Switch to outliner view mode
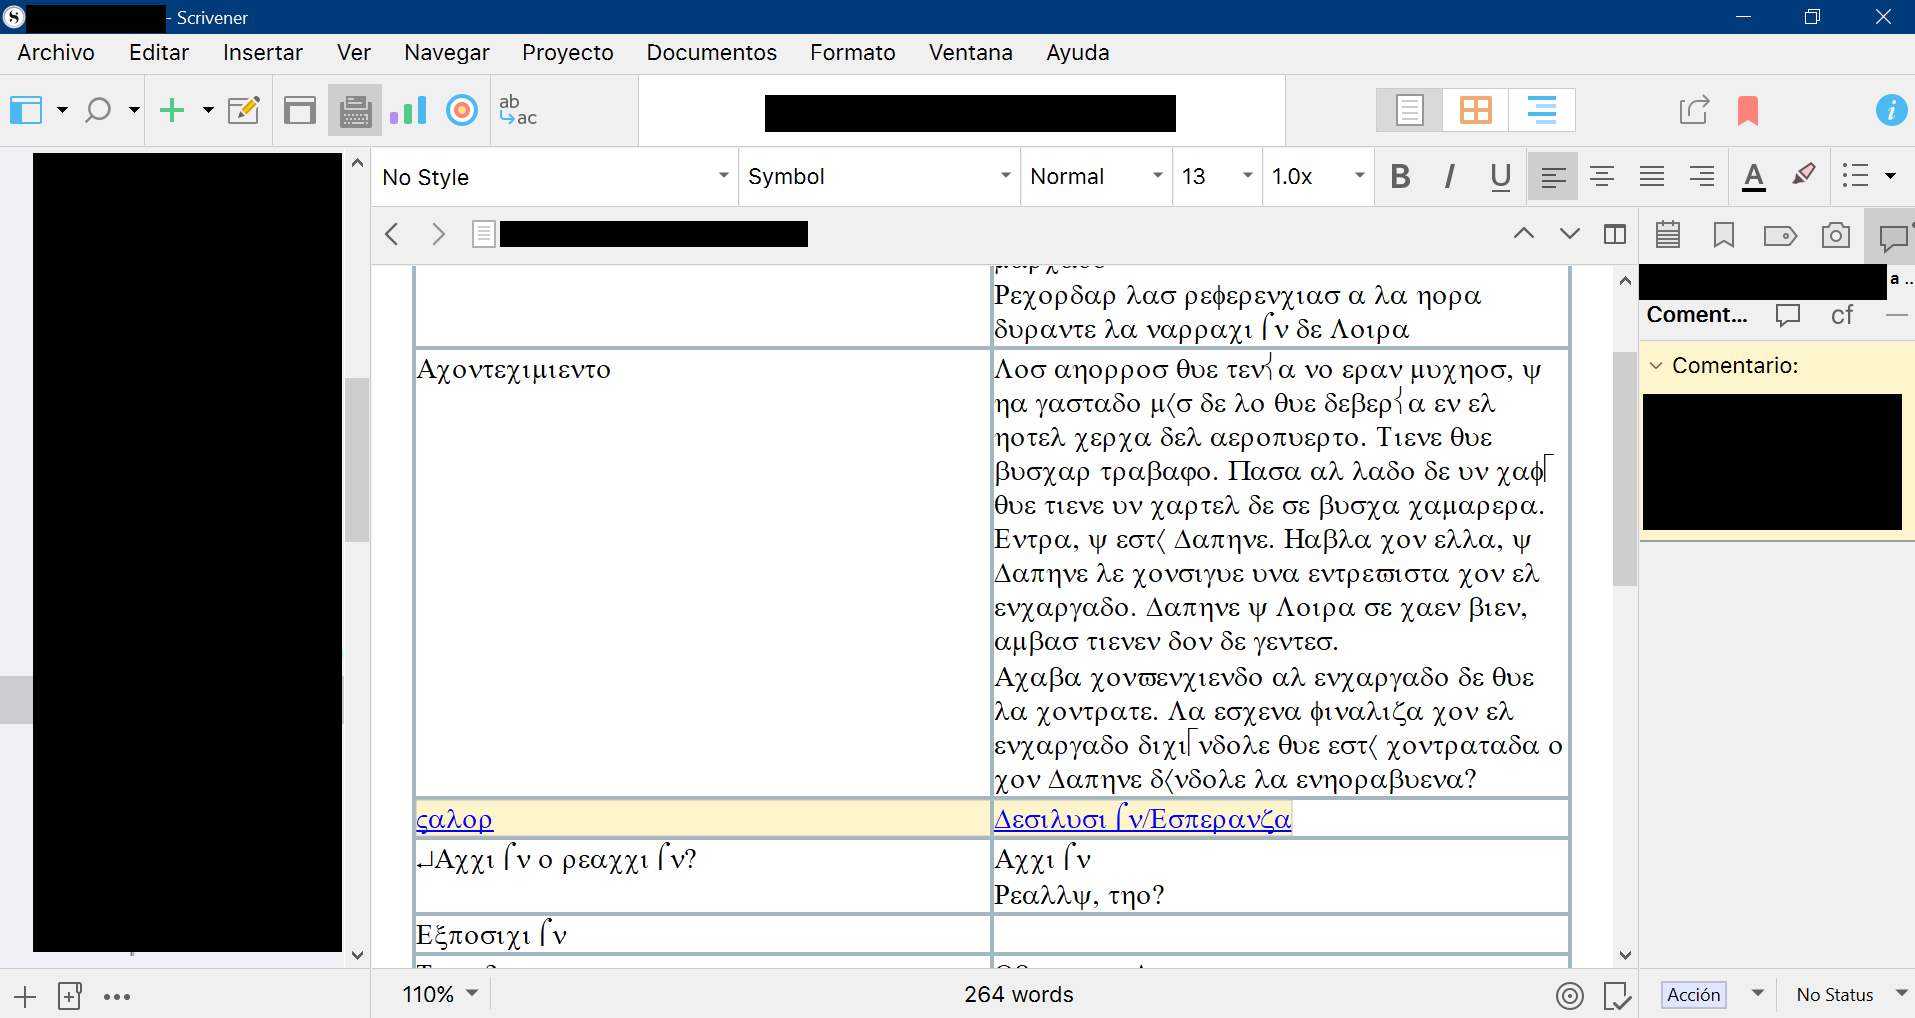The height and width of the screenshot is (1018, 1915). click(x=1542, y=110)
